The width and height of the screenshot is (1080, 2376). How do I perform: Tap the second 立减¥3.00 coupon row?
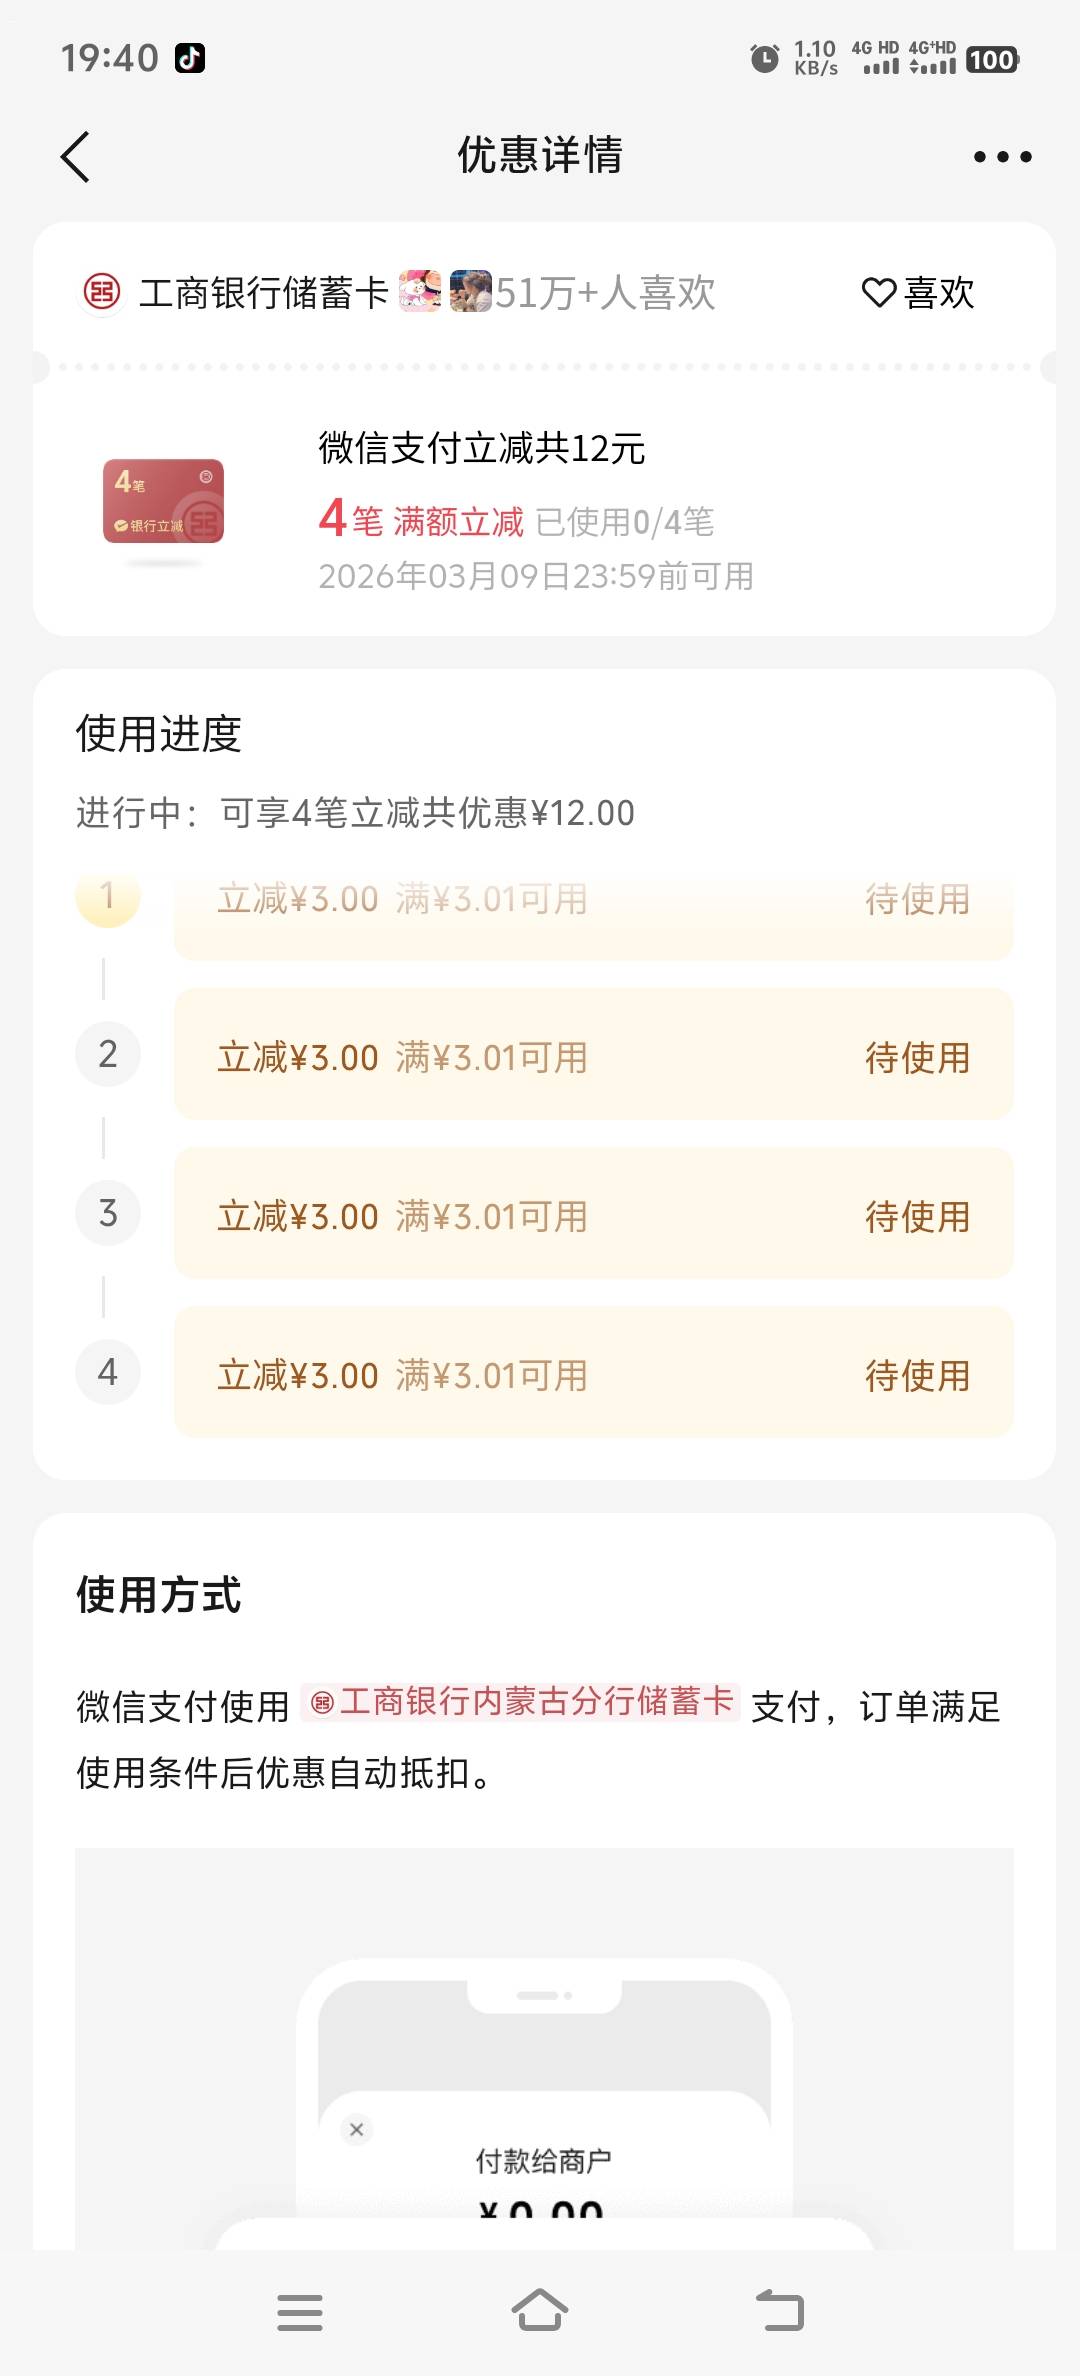tap(593, 1055)
